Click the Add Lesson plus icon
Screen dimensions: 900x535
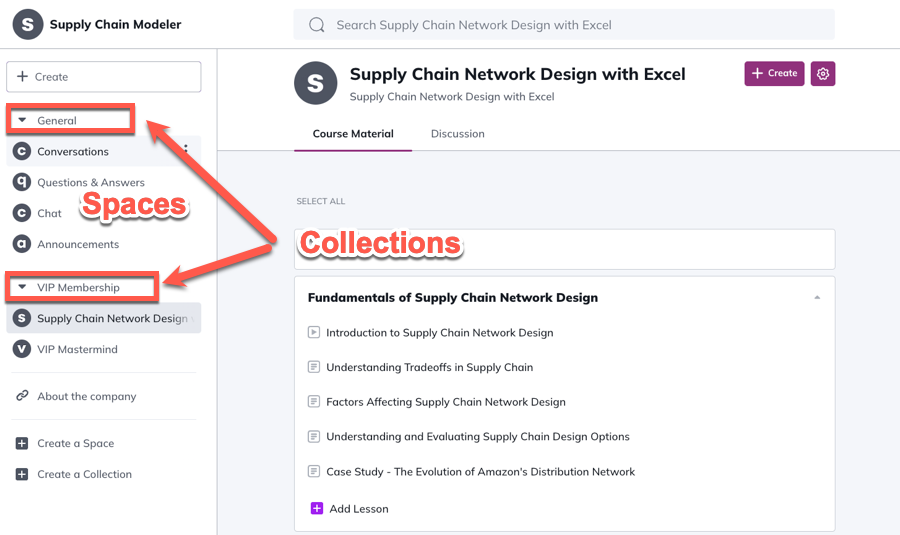click(317, 509)
